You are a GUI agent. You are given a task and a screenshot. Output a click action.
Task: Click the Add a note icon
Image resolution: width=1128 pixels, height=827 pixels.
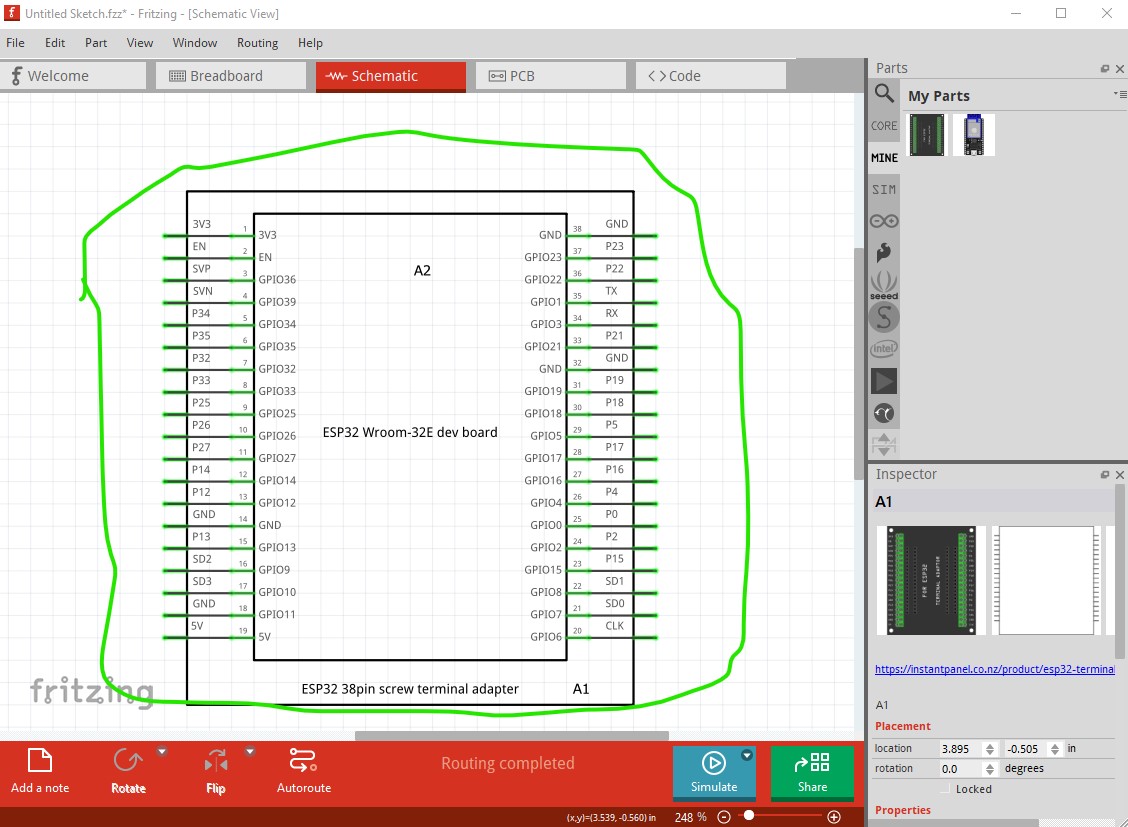coord(40,761)
